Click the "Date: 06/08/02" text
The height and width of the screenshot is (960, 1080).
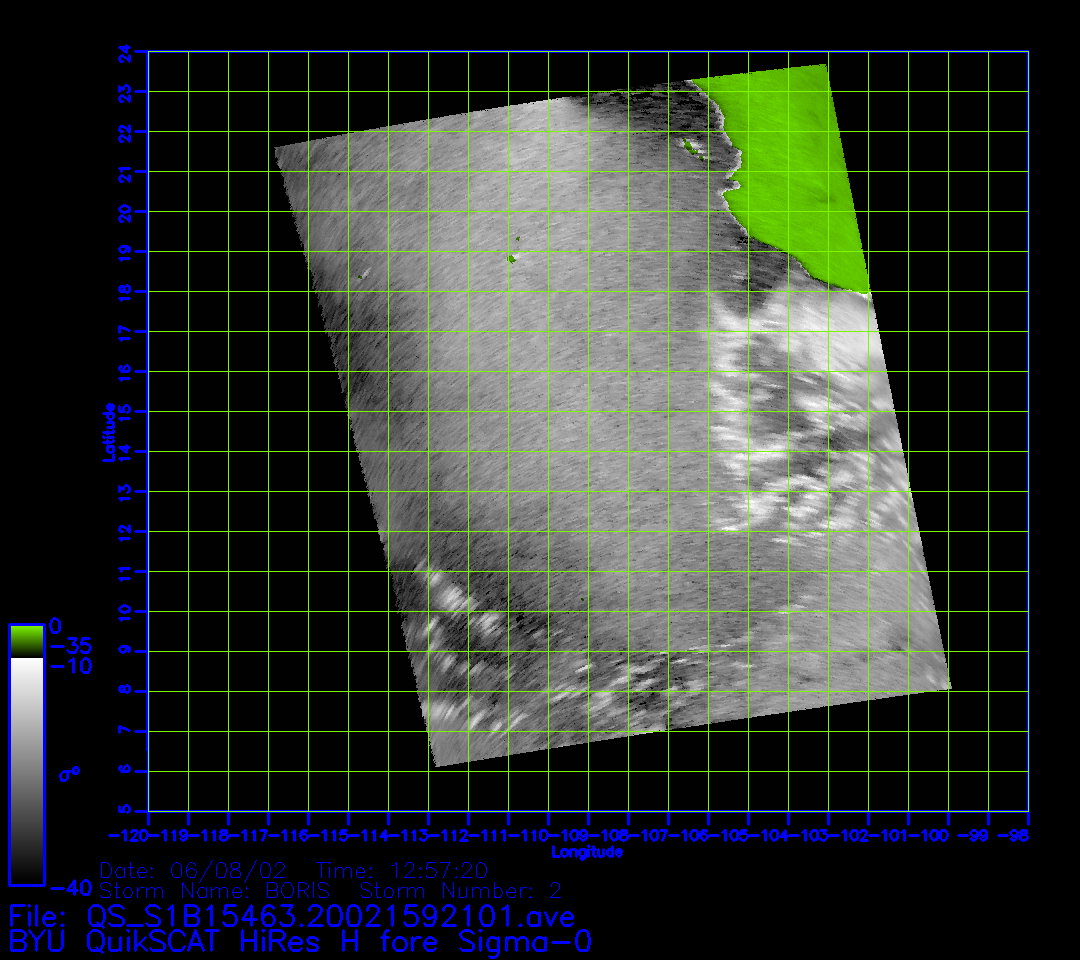pyautogui.click(x=194, y=869)
